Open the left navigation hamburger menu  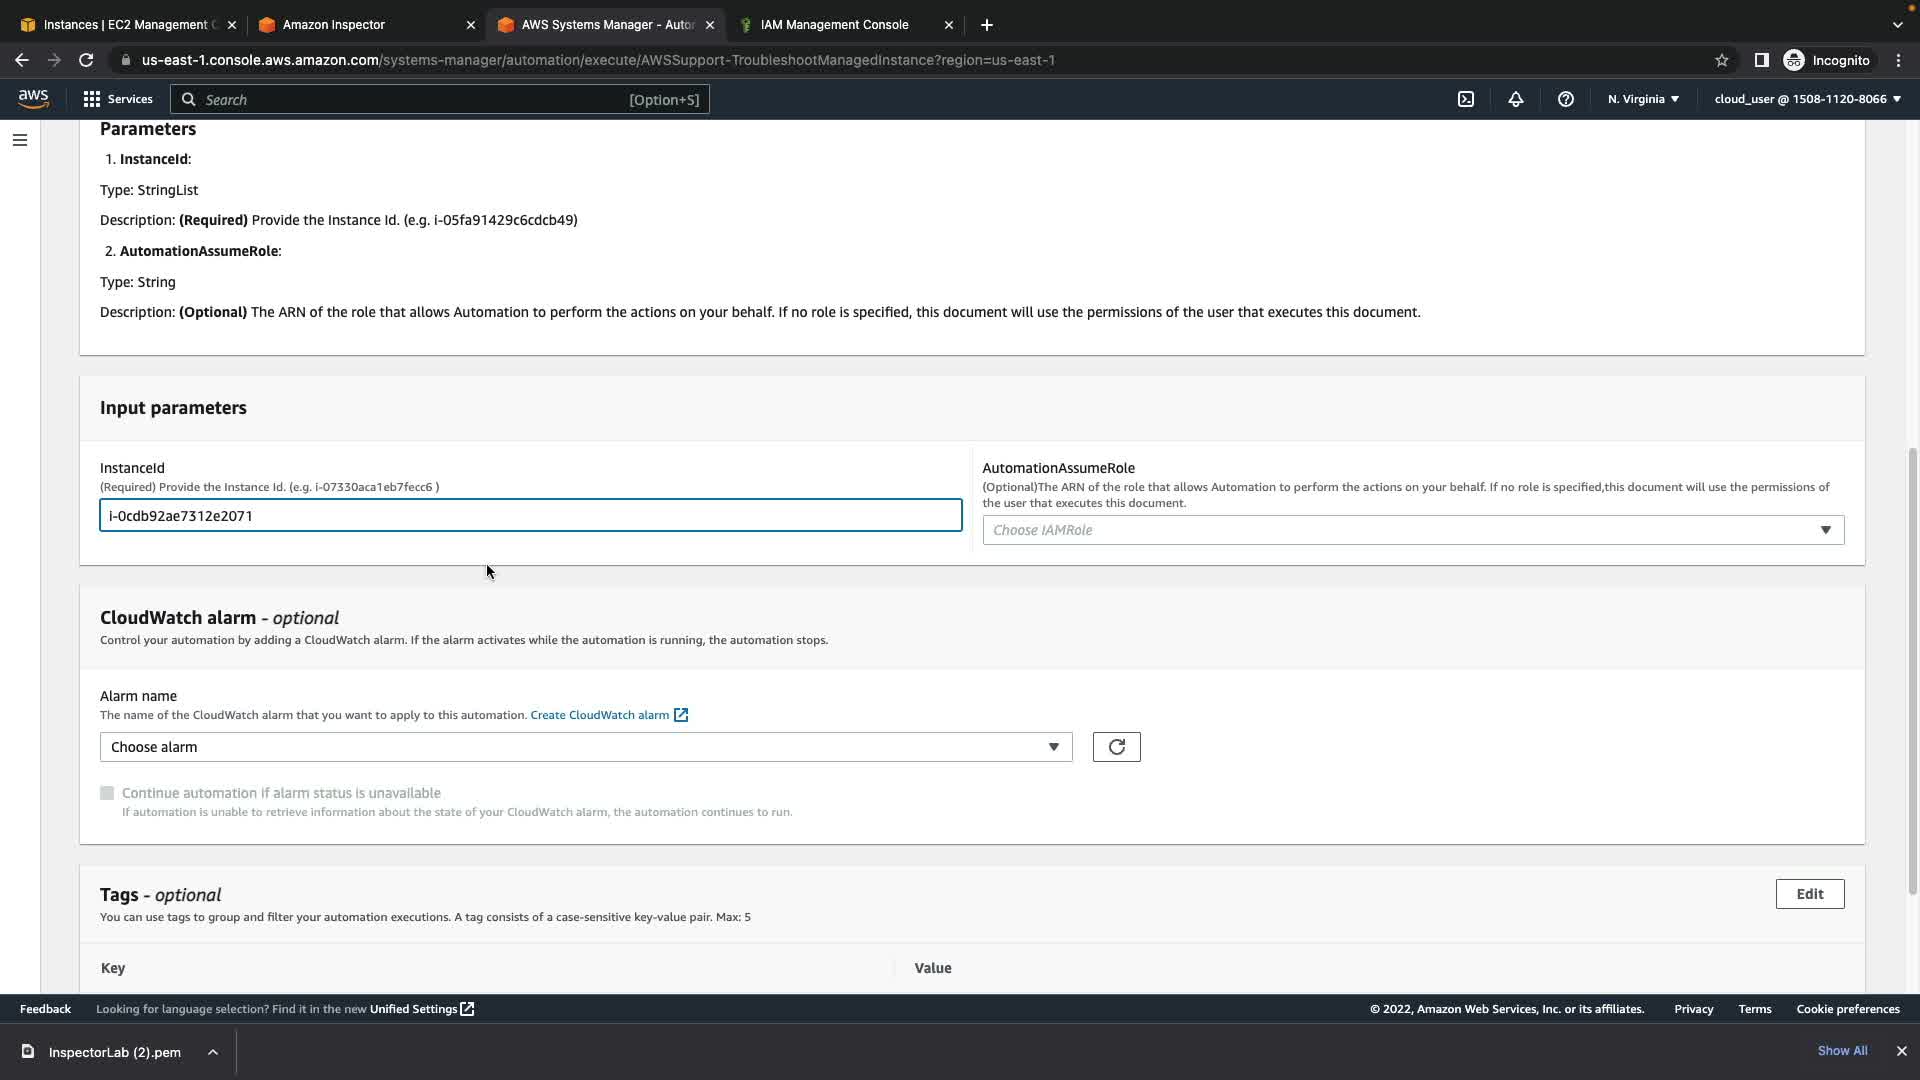click(x=19, y=140)
